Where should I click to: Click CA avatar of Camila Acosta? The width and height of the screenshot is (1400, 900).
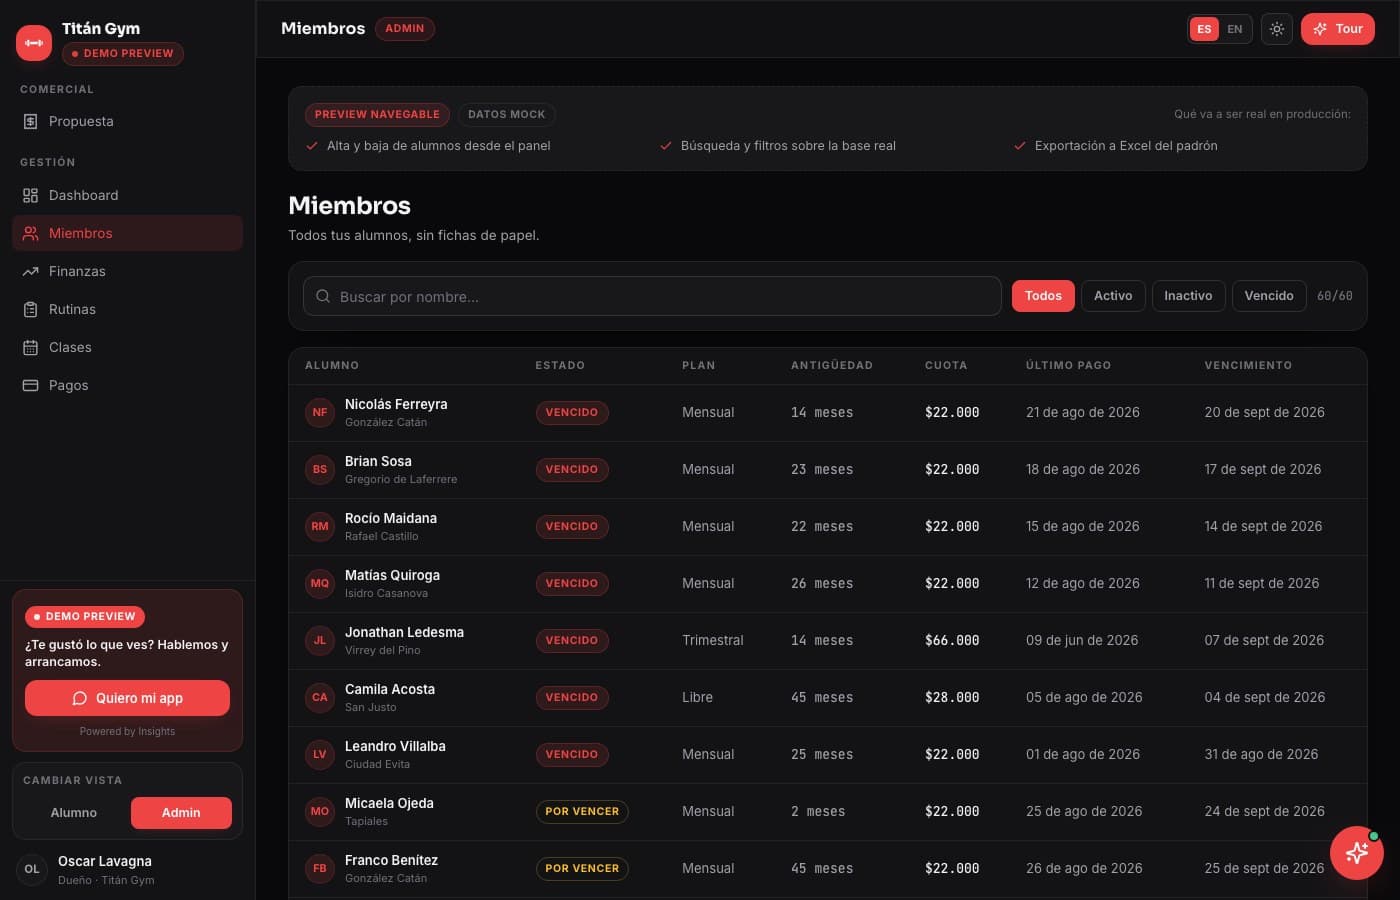[x=320, y=697]
